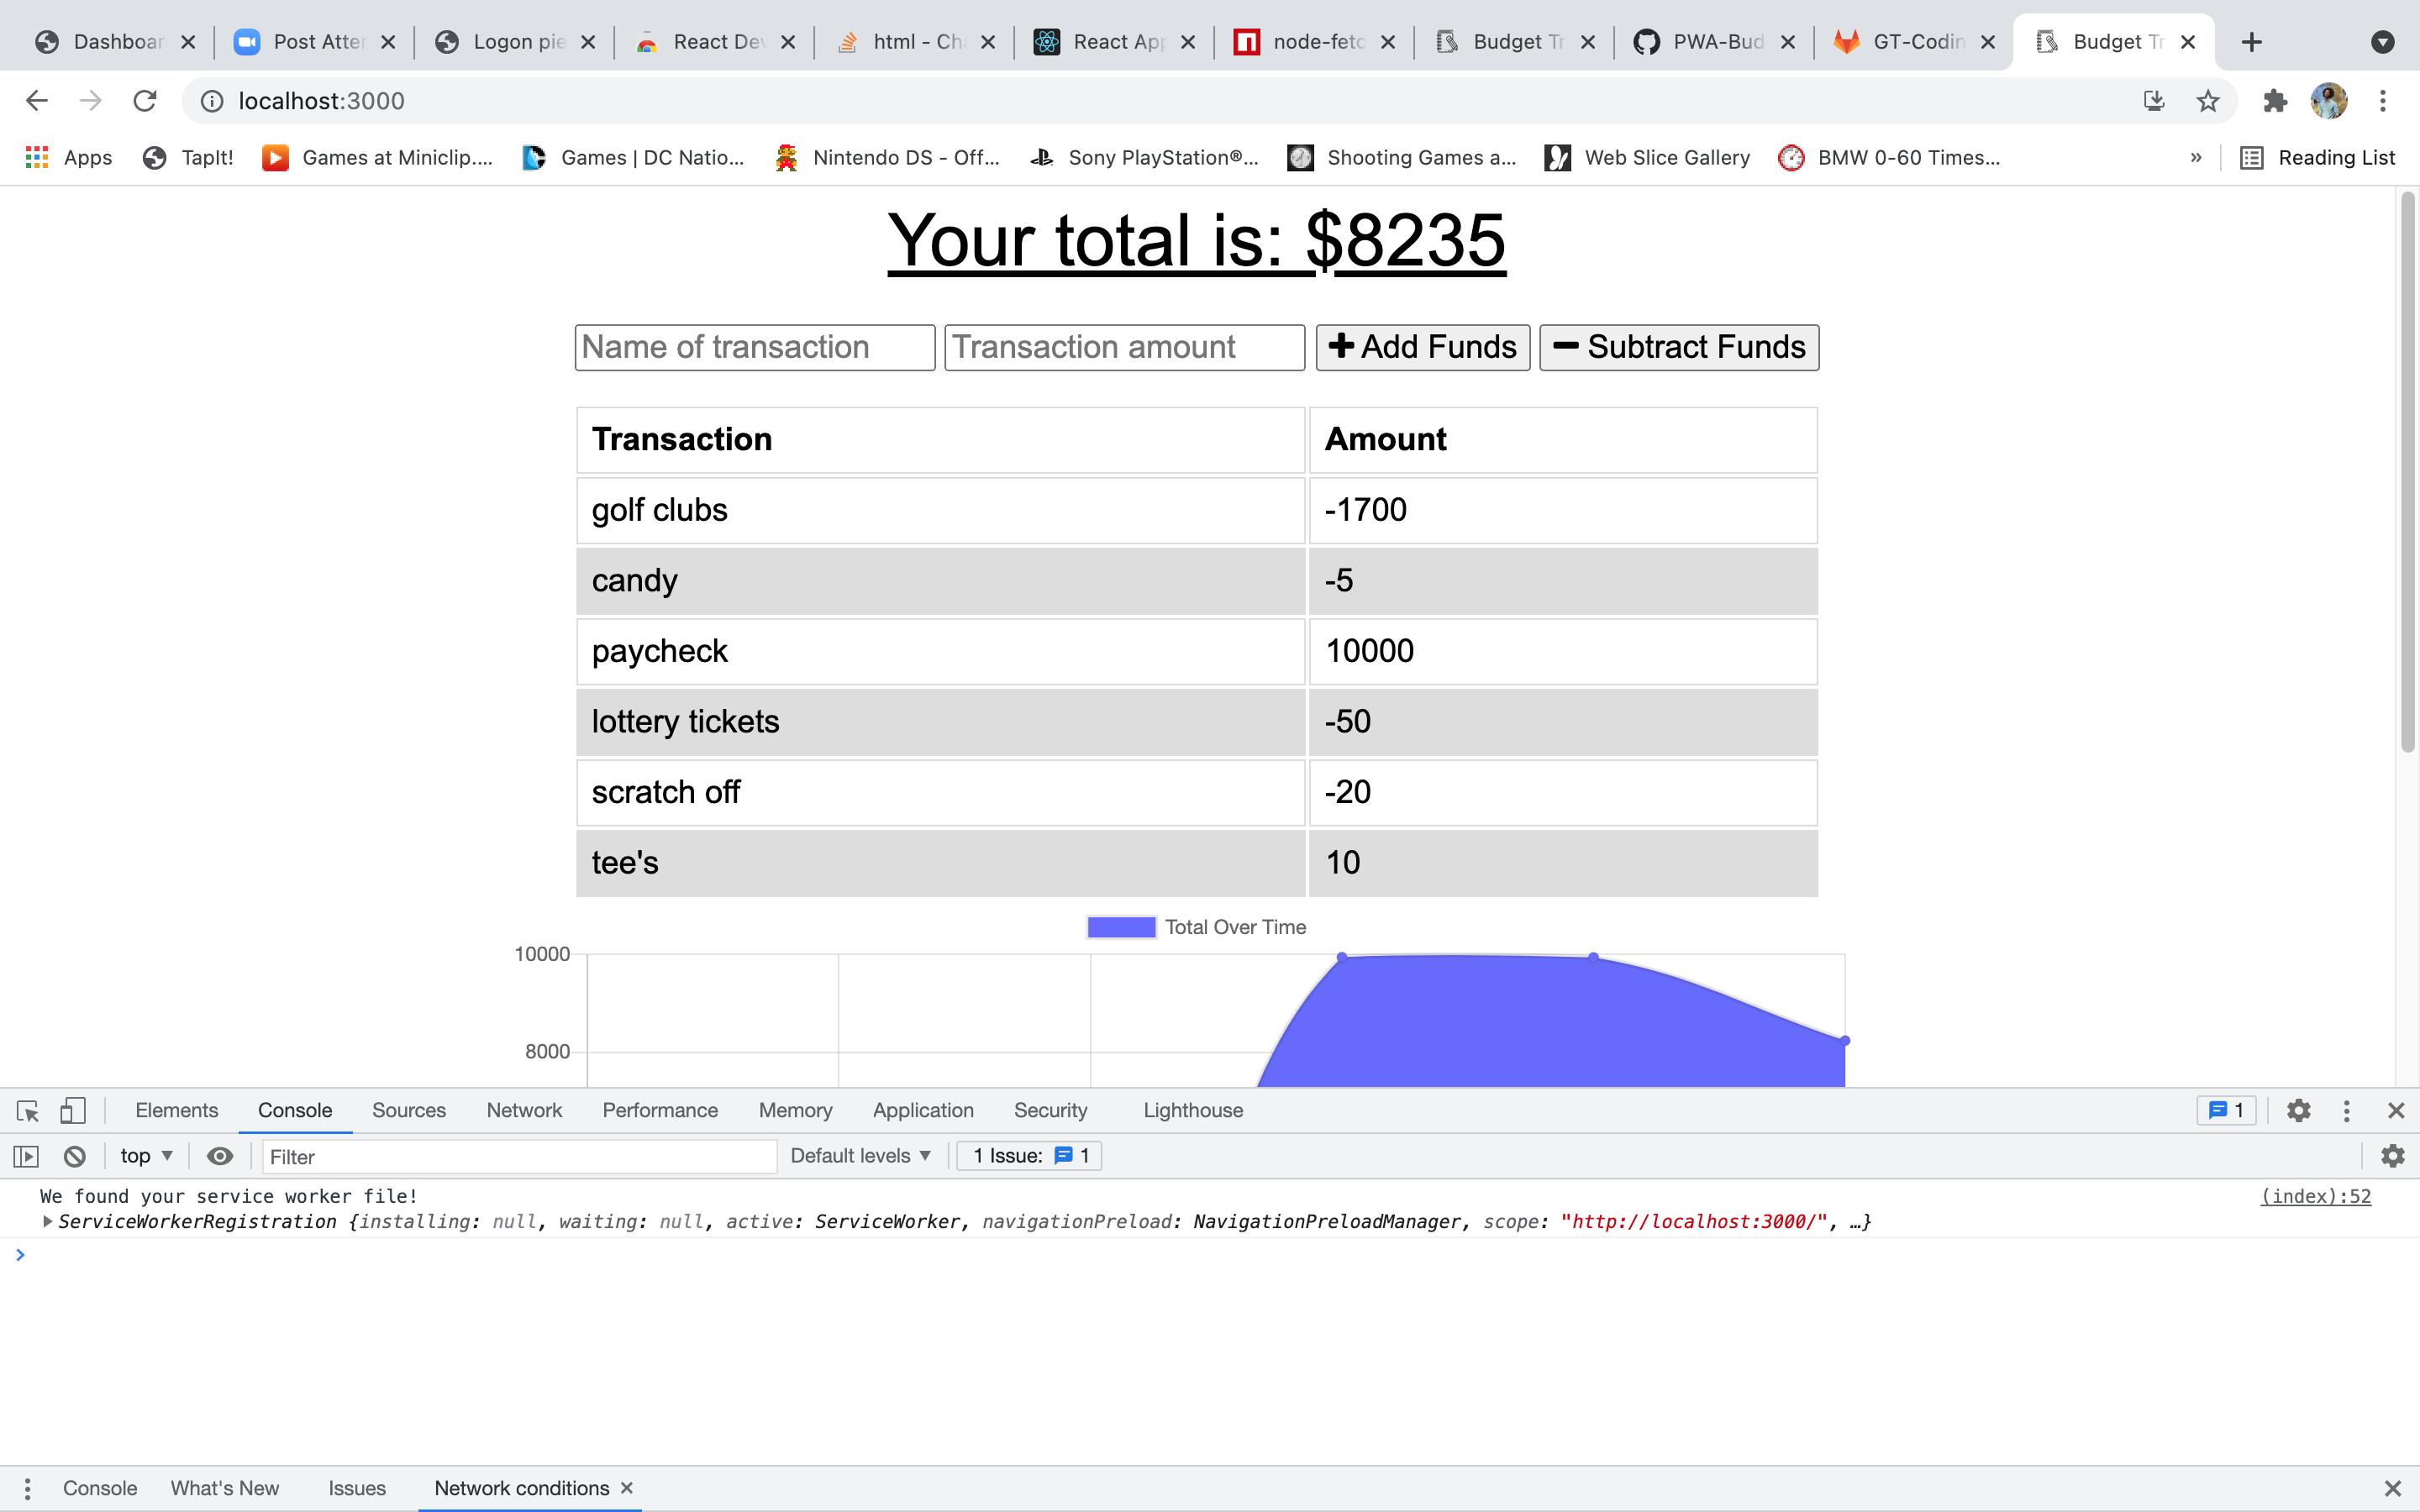Click the bookmark star icon
This screenshot has height=1512, width=2420.
(x=2208, y=101)
